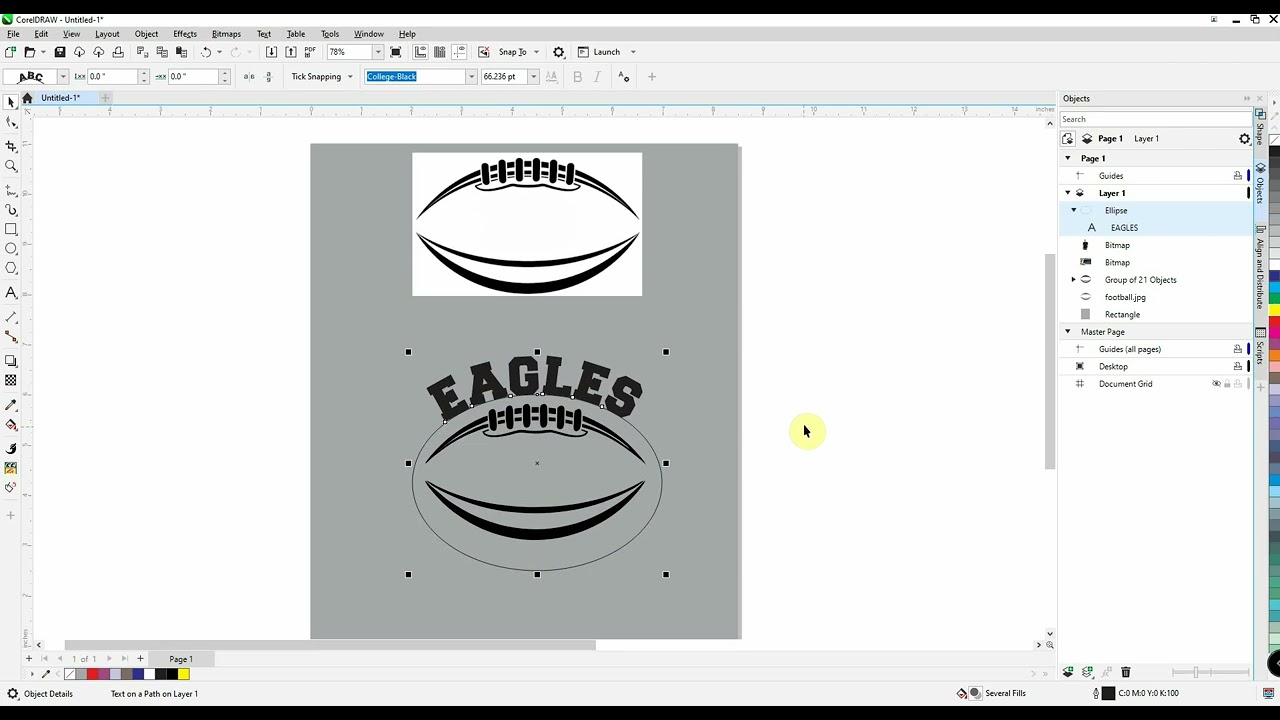Expand Group of 21 Objects

point(1074,280)
